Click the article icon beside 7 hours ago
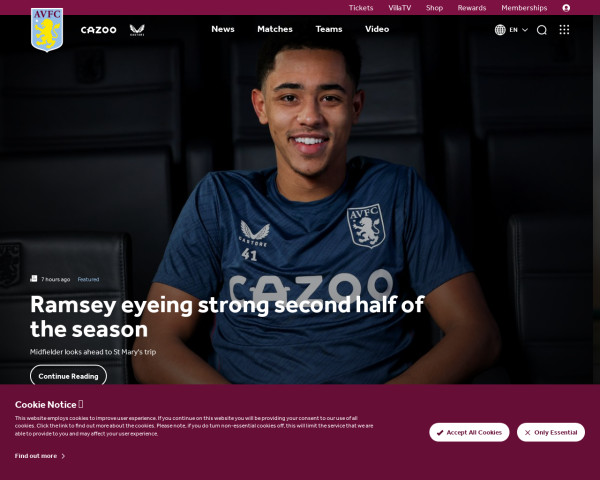The height and width of the screenshot is (480, 600). point(34,279)
